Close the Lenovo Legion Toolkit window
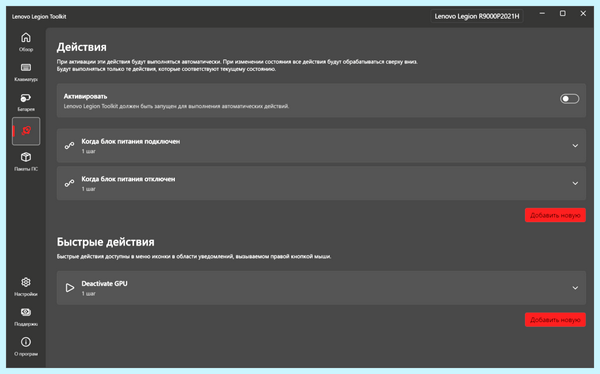 [x=583, y=13]
